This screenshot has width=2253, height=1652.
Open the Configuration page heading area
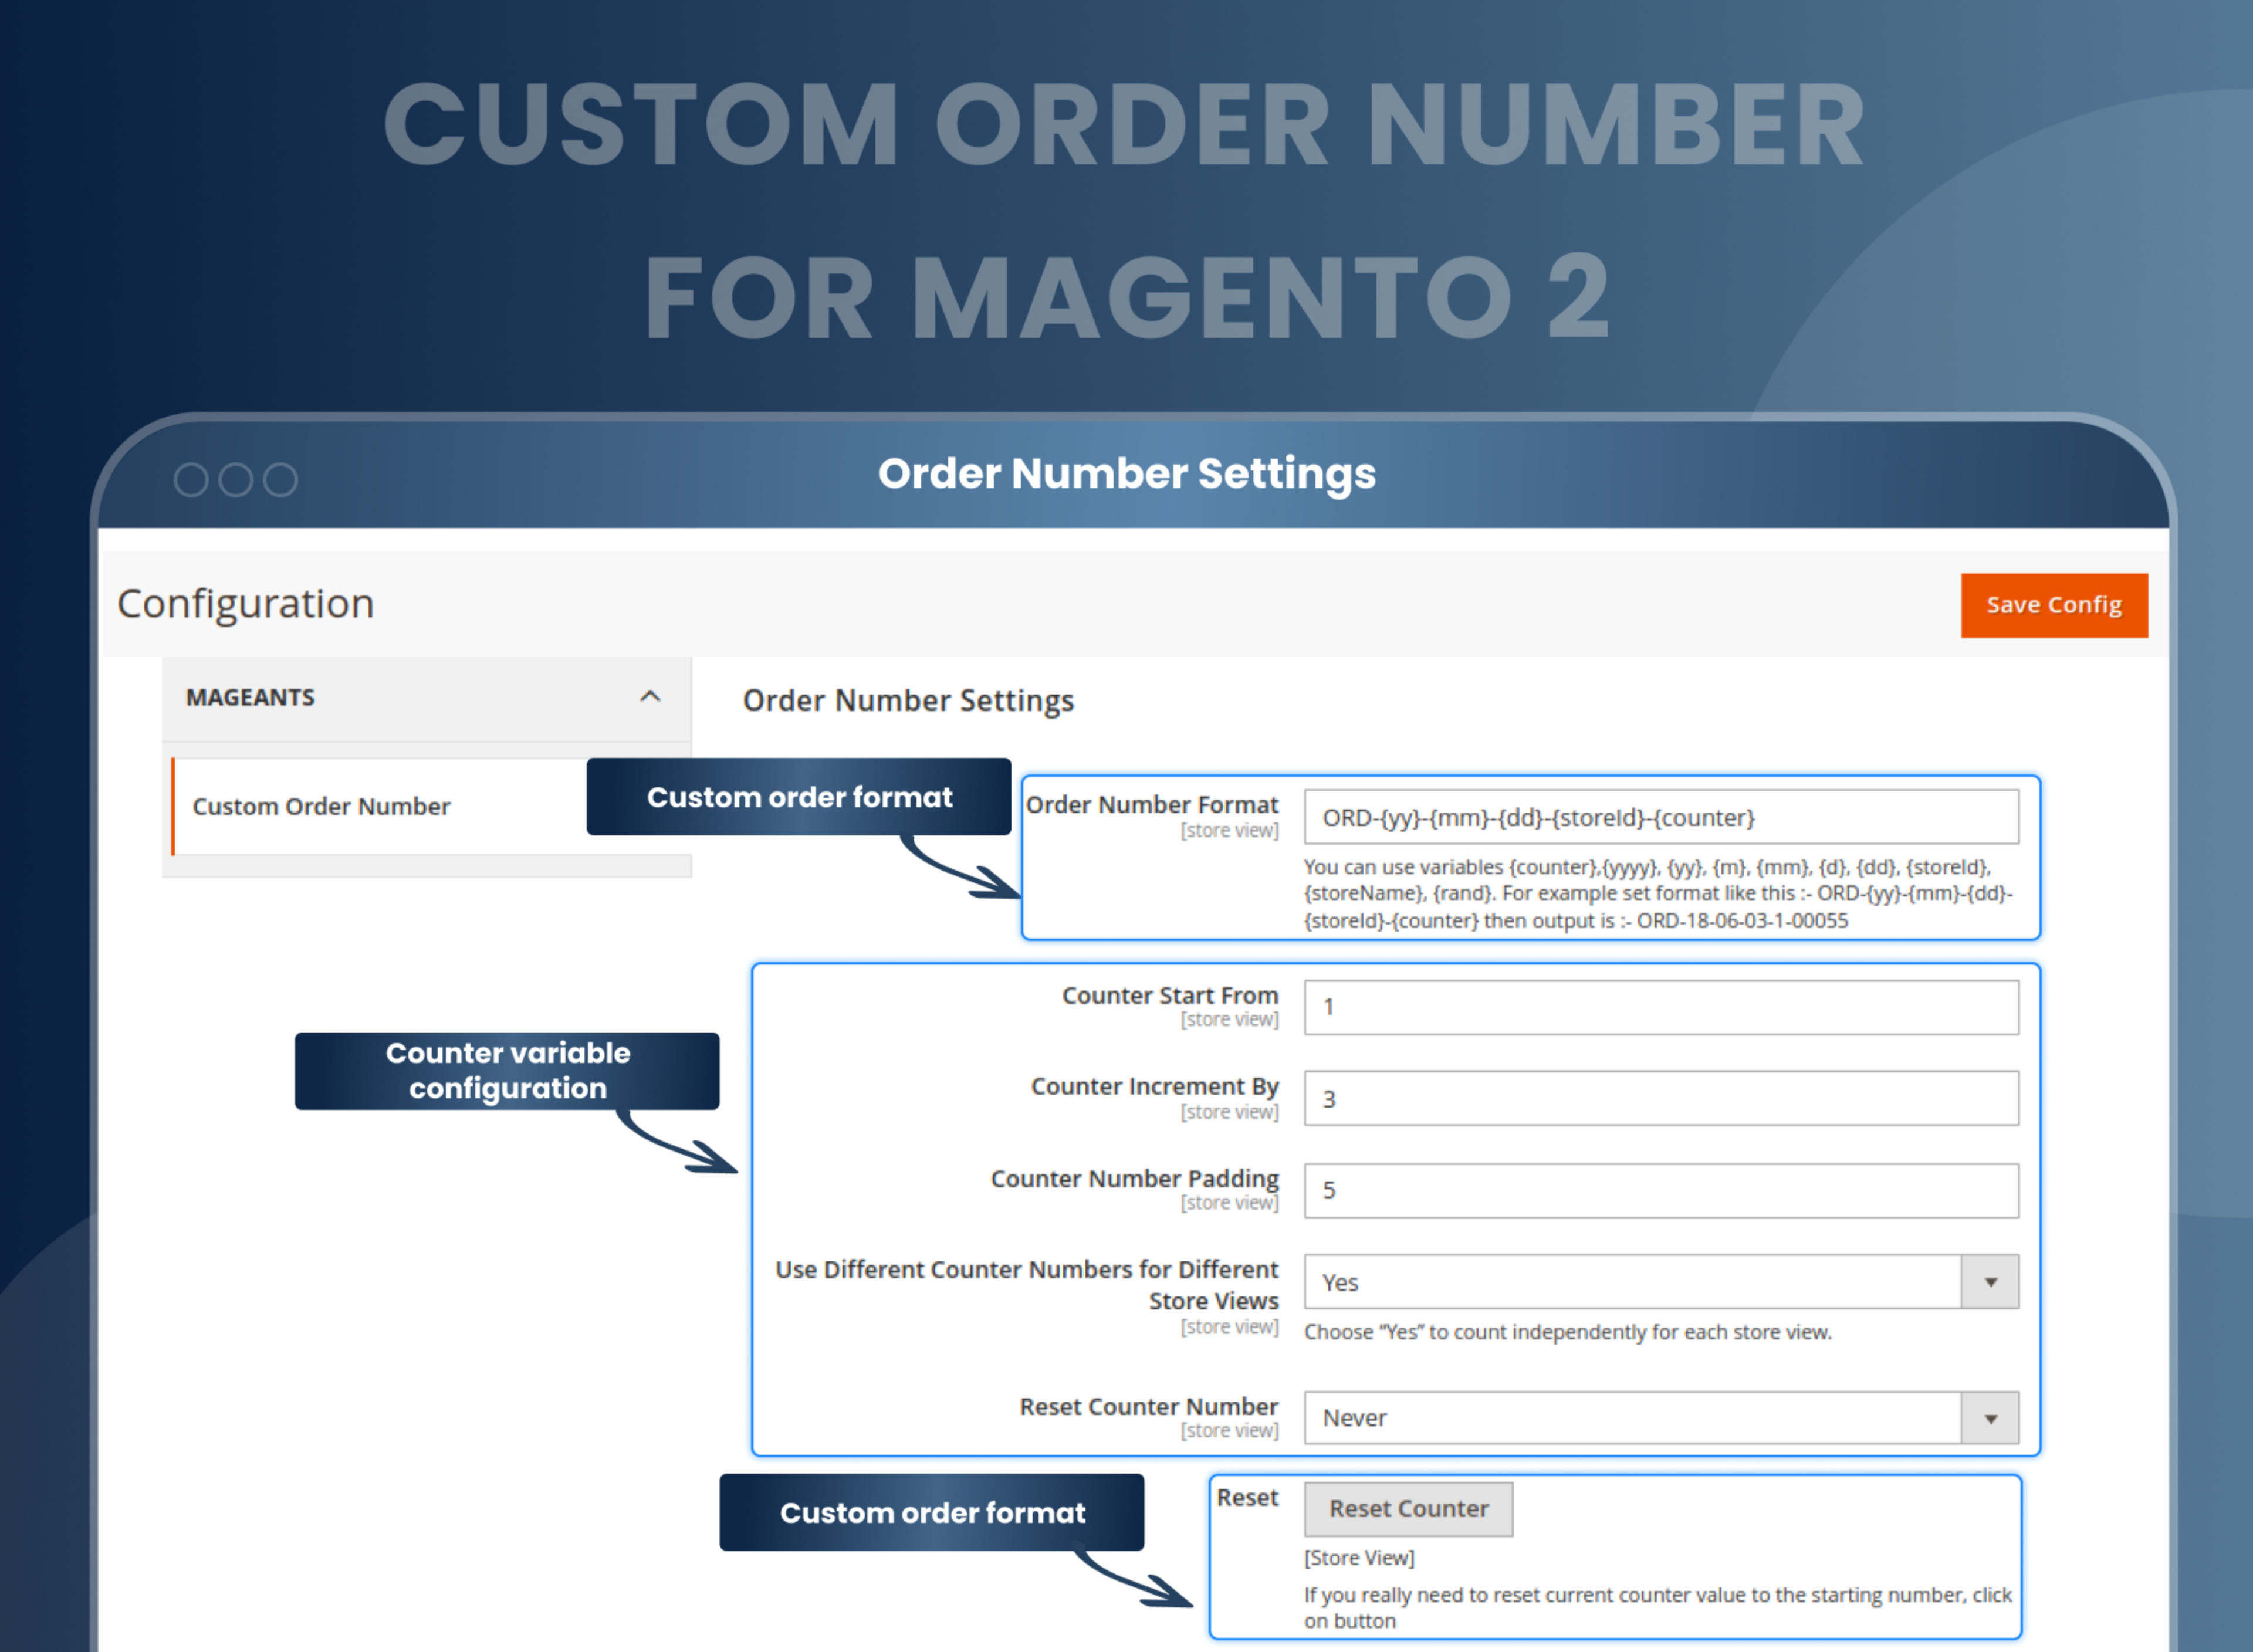pyautogui.click(x=246, y=603)
